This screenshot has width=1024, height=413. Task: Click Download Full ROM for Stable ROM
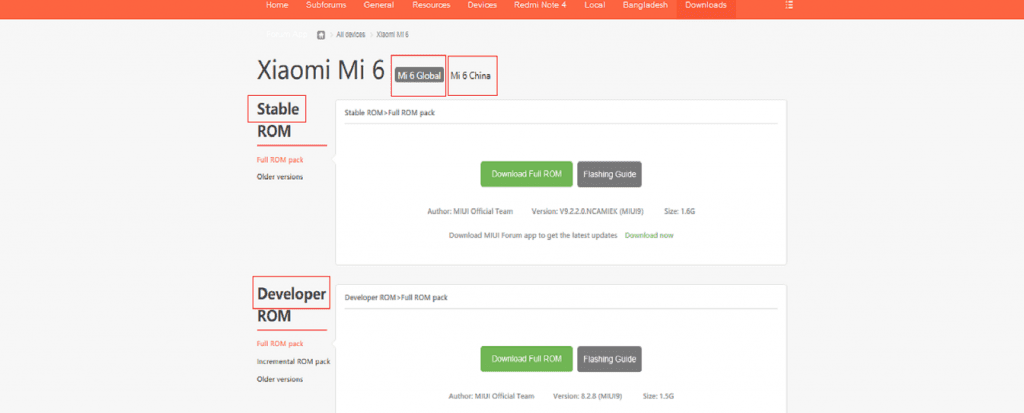click(x=526, y=174)
